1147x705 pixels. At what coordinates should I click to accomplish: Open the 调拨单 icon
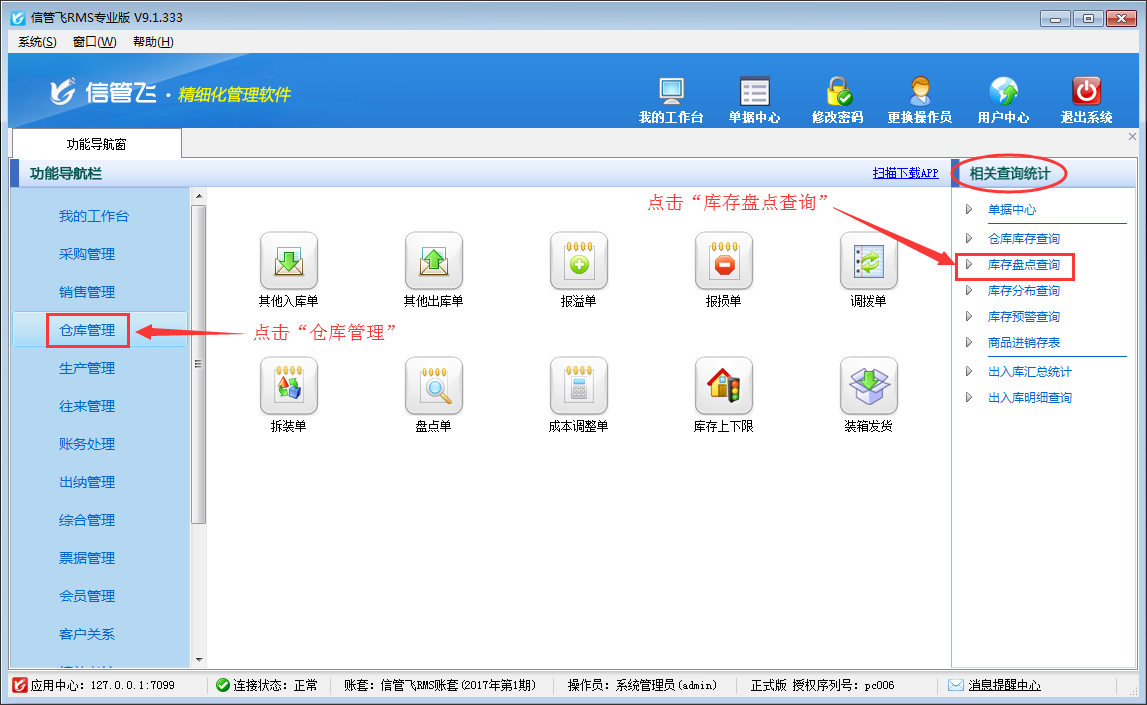click(x=868, y=261)
